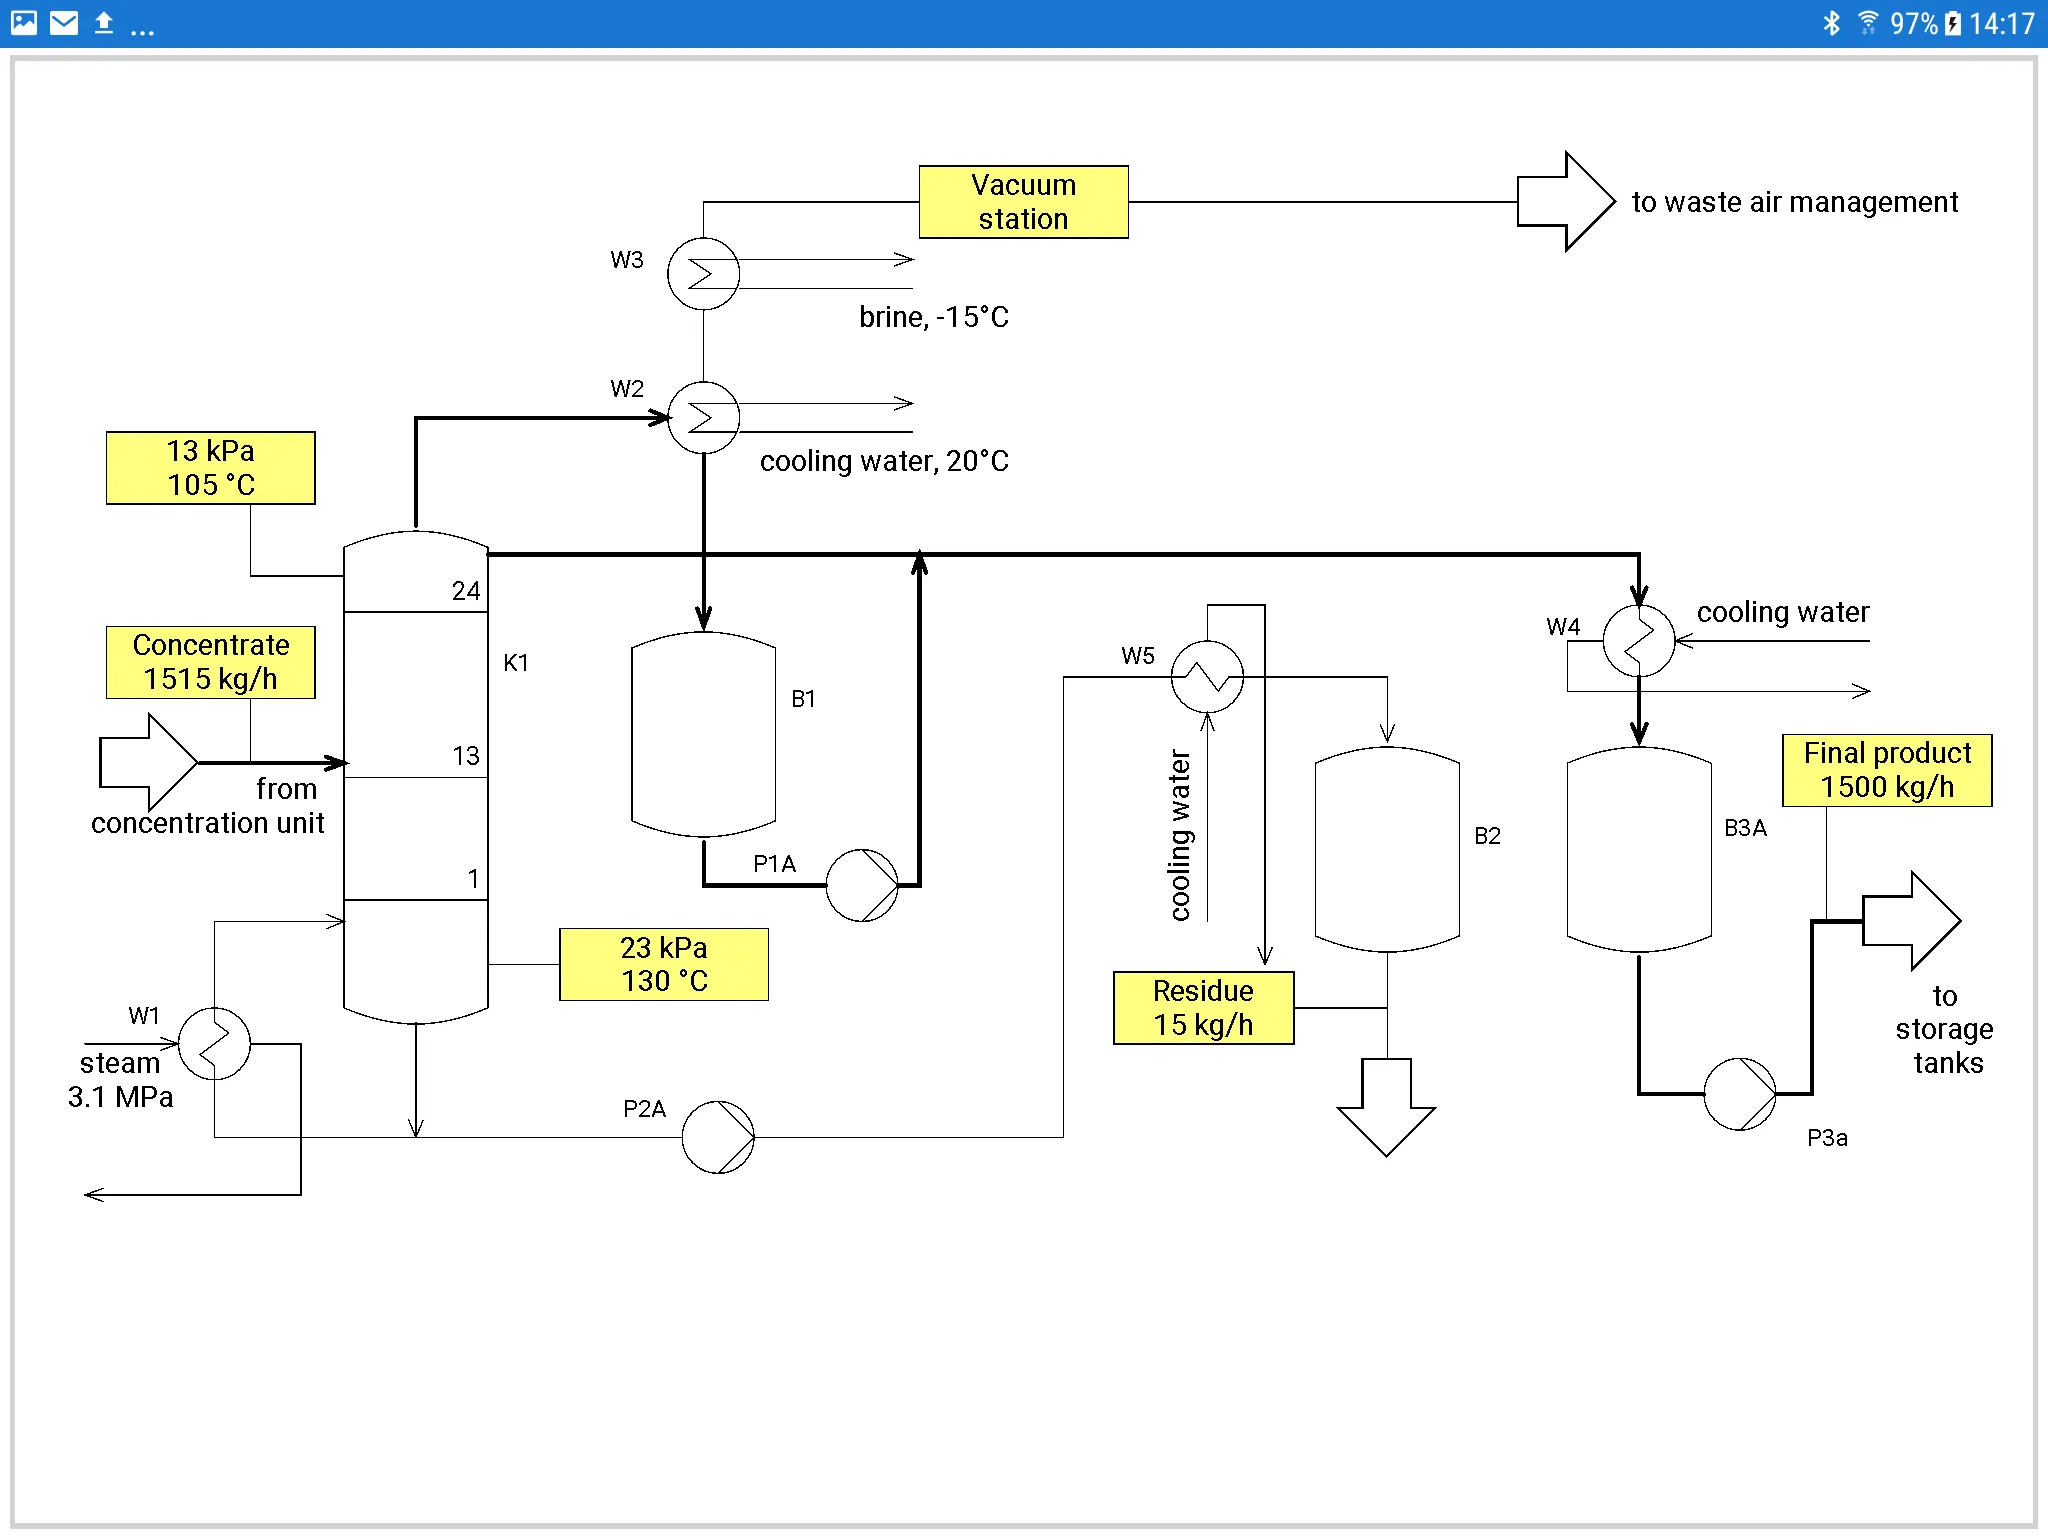Select the Final product 1500 kg/h label
2048x1536 pixels.
pyautogui.click(x=1887, y=770)
